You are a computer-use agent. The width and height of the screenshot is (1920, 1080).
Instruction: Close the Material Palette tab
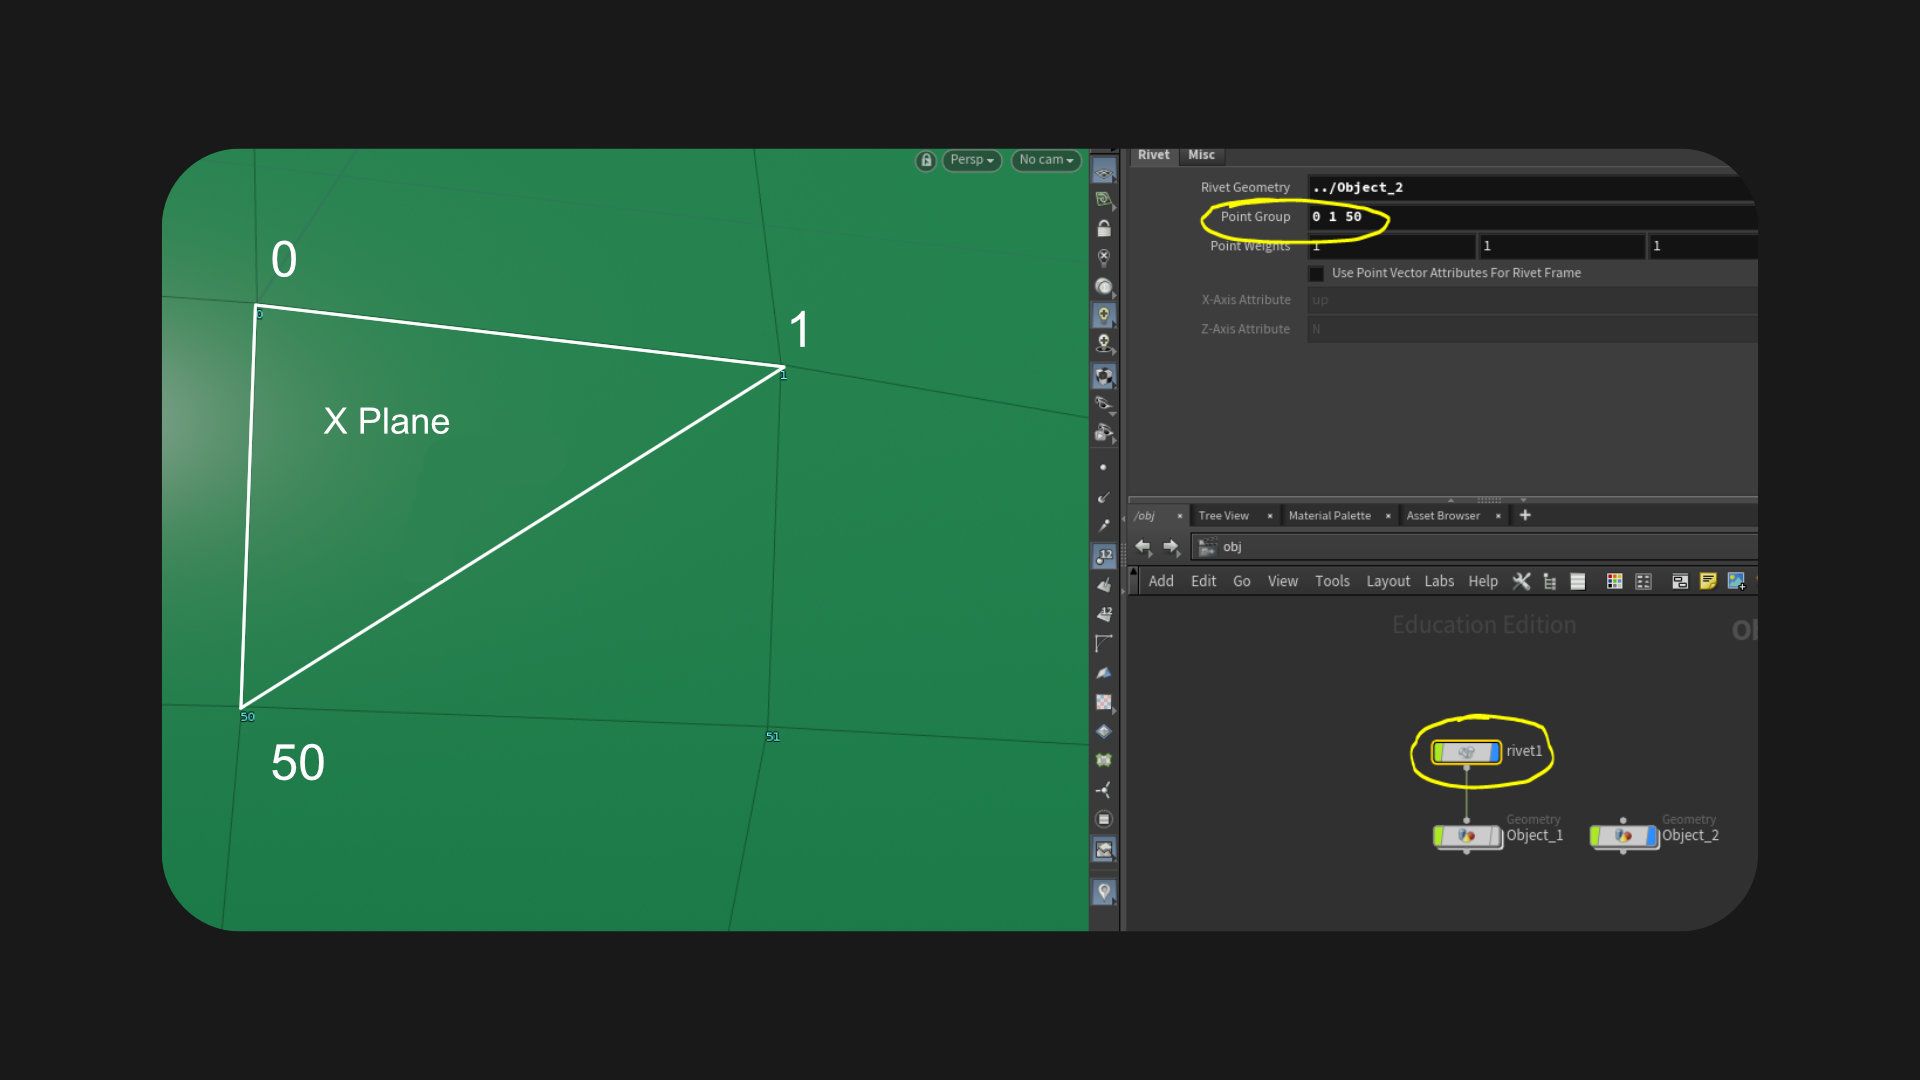point(1388,516)
